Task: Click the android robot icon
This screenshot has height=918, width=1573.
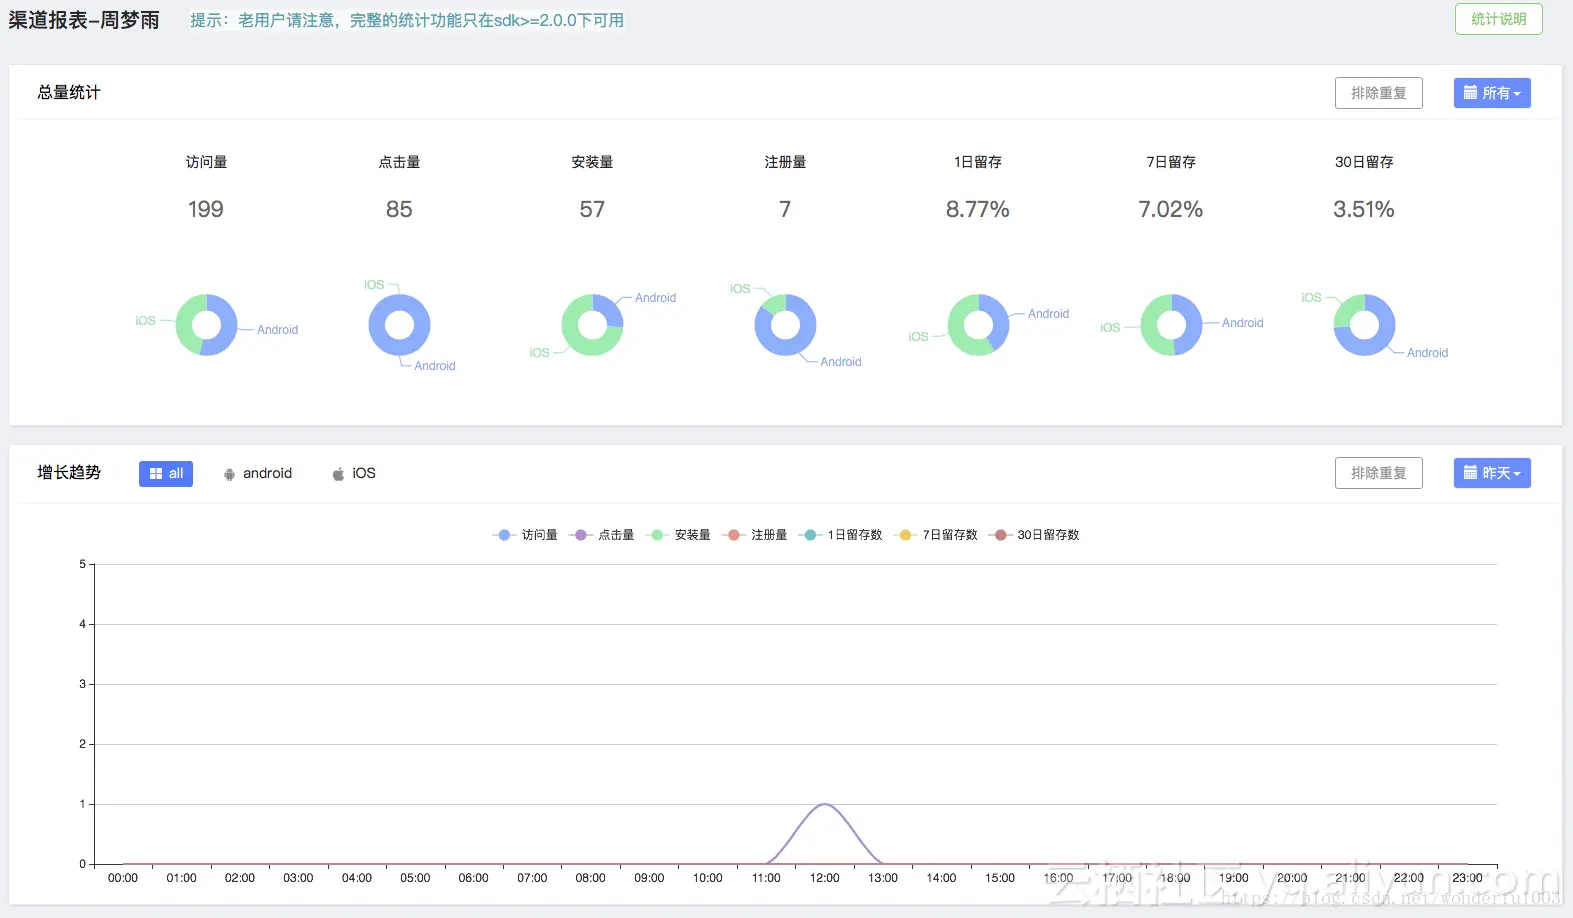Action: 229,475
